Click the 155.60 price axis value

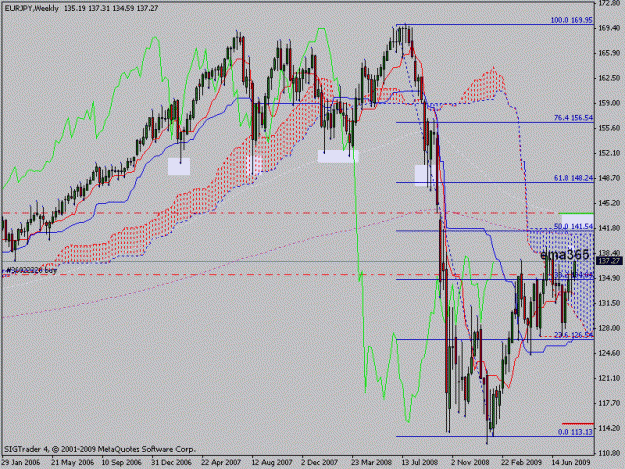tap(609, 128)
